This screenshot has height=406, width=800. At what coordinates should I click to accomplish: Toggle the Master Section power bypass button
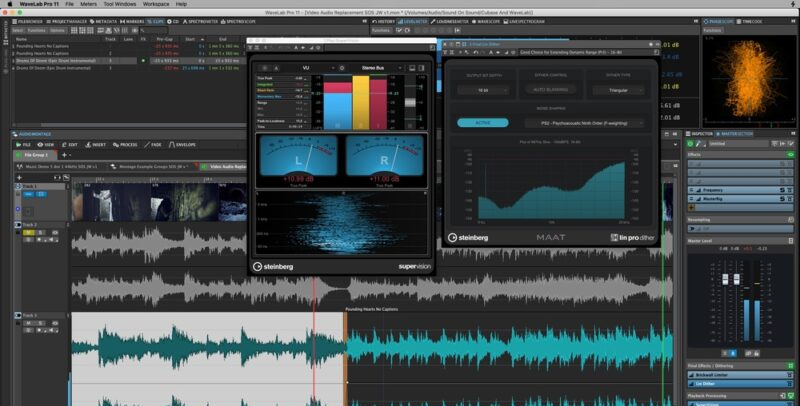tap(690, 144)
